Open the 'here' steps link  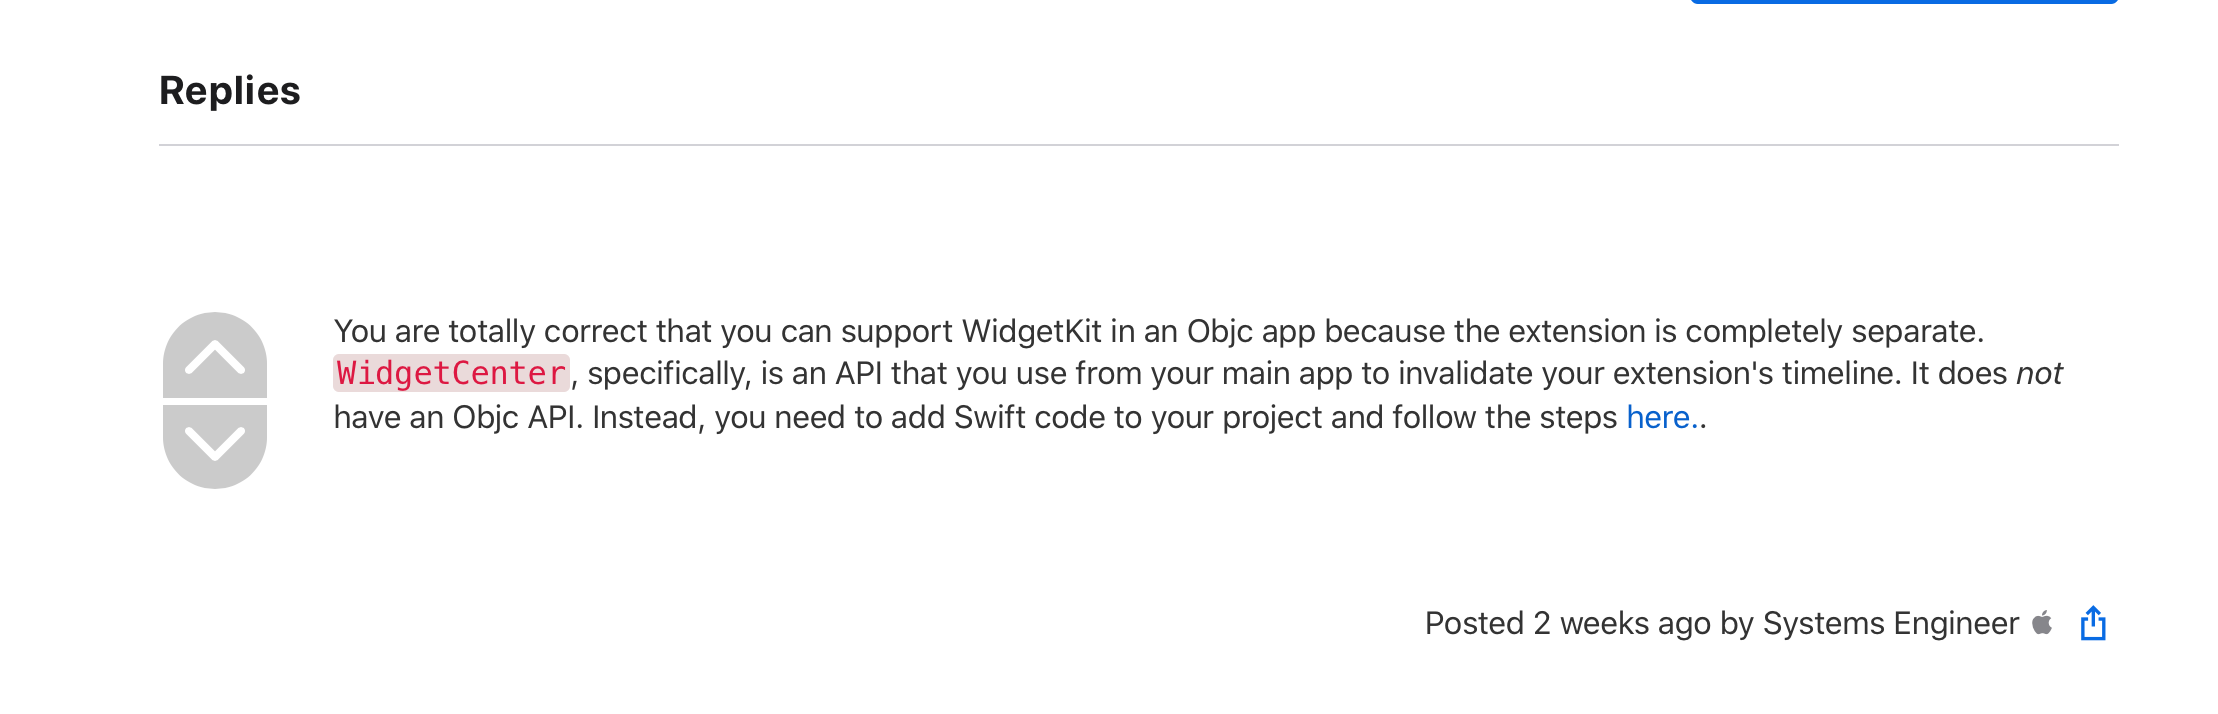pyautogui.click(x=1657, y=417)
